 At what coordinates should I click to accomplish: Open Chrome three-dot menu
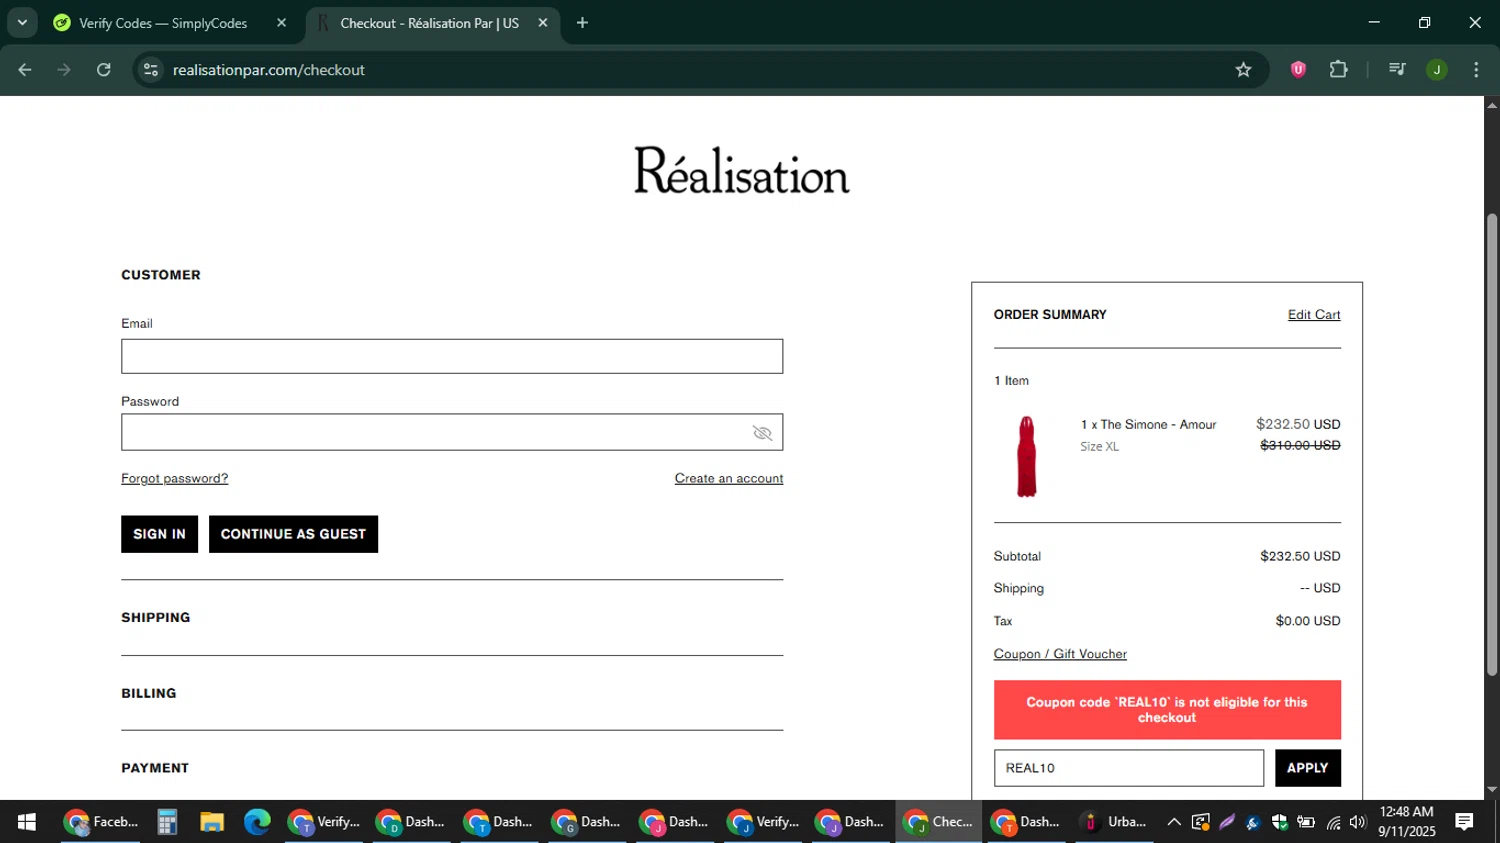click(x=1476, y=70)
